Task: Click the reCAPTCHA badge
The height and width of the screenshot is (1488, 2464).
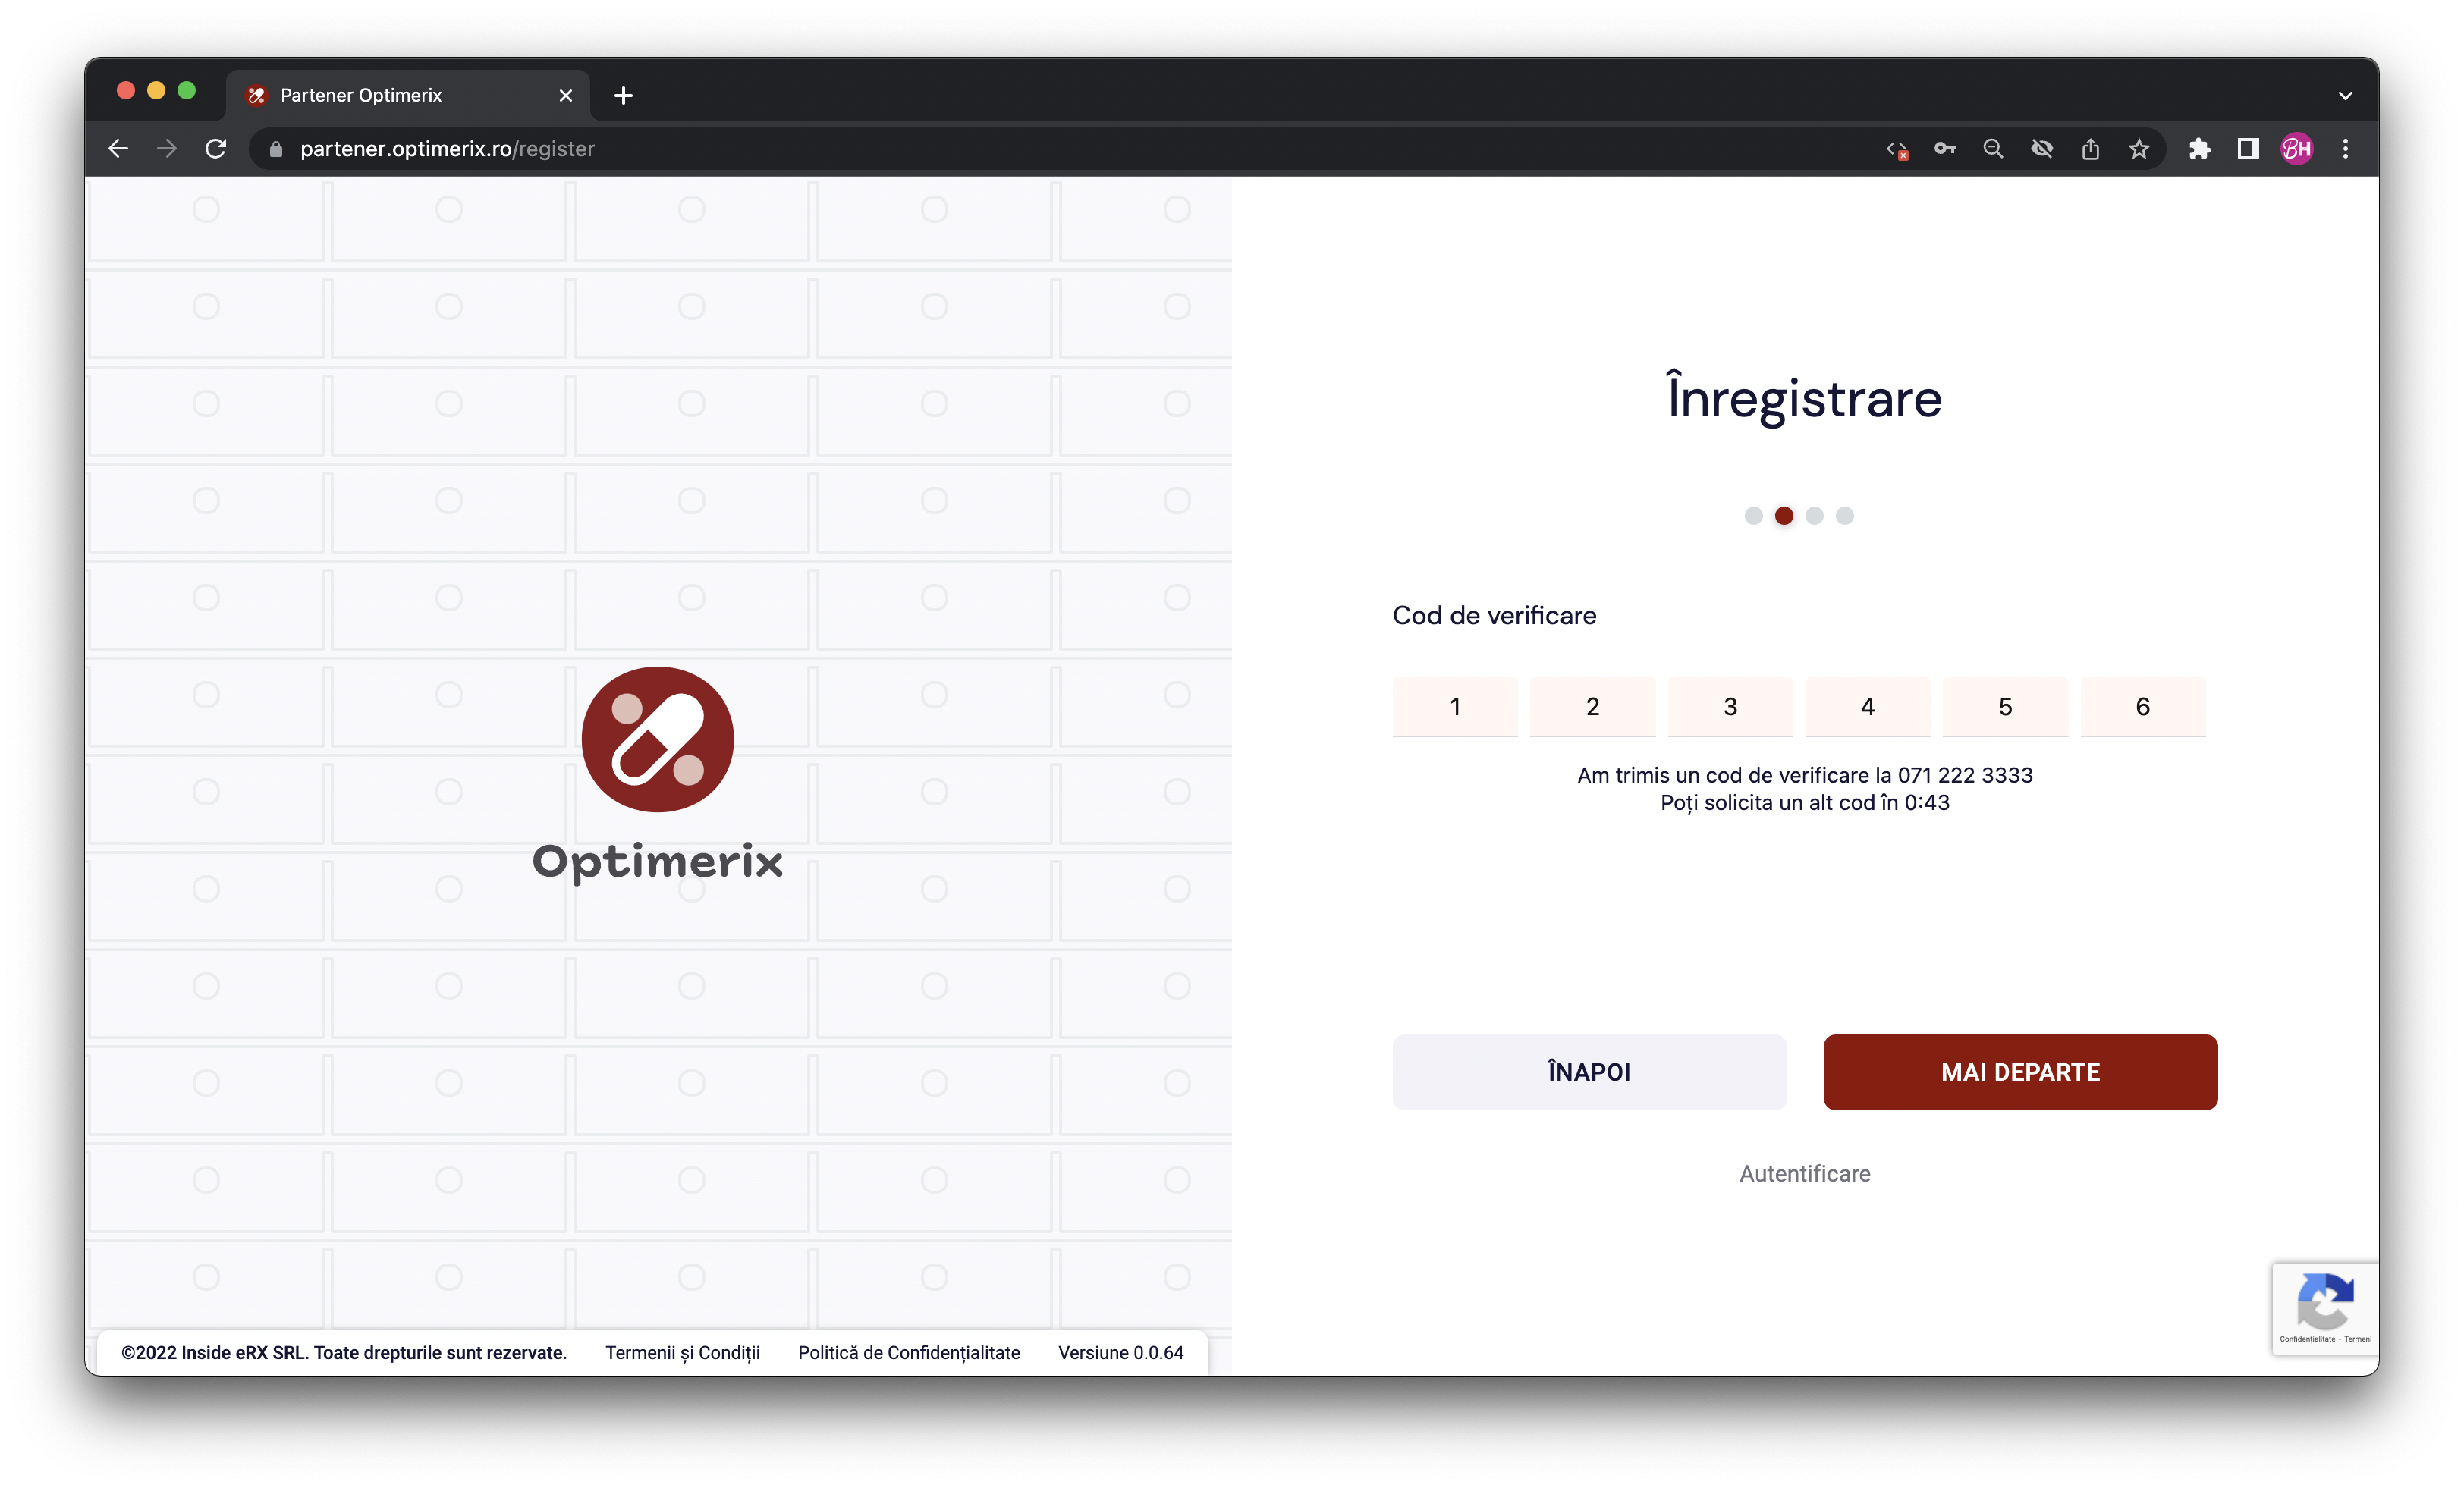Action: tap(2325, 1308)
